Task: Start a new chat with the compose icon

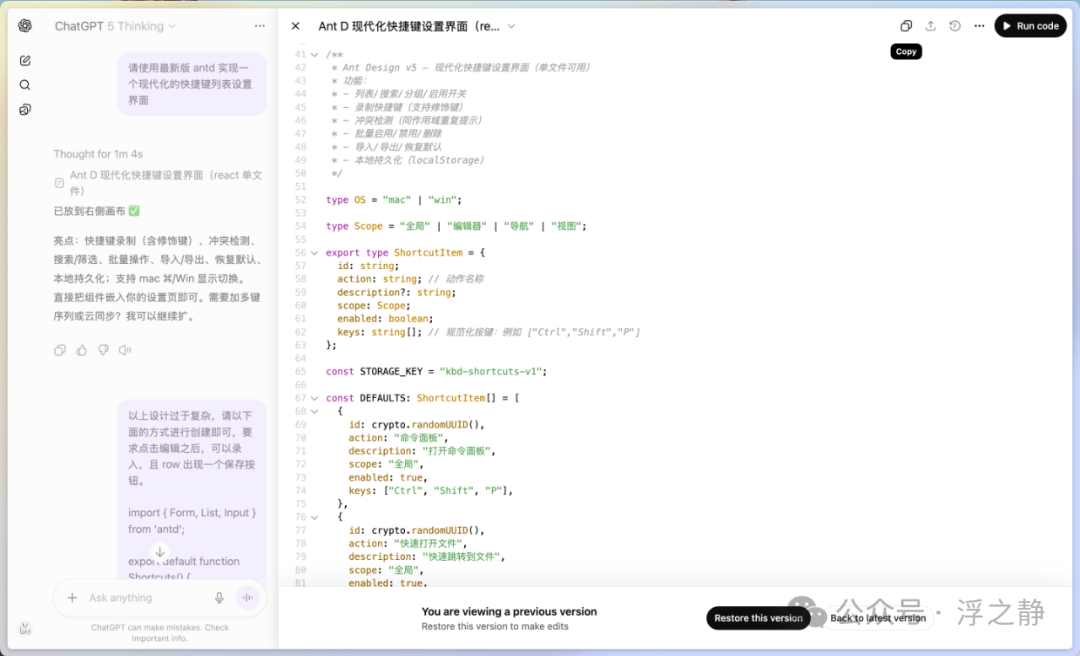Action: [x=25, y=61]
